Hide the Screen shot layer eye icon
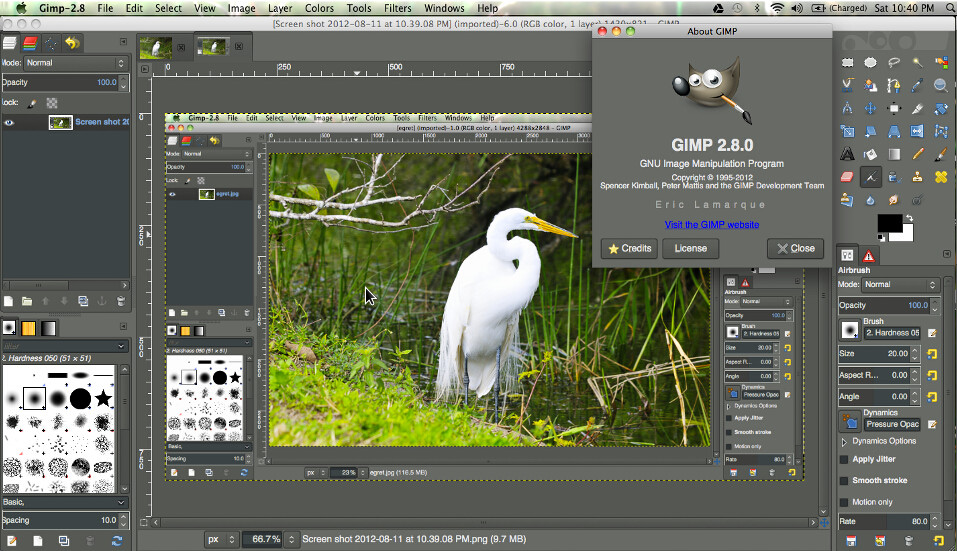957x551 pixels. [x=9, y=123]
